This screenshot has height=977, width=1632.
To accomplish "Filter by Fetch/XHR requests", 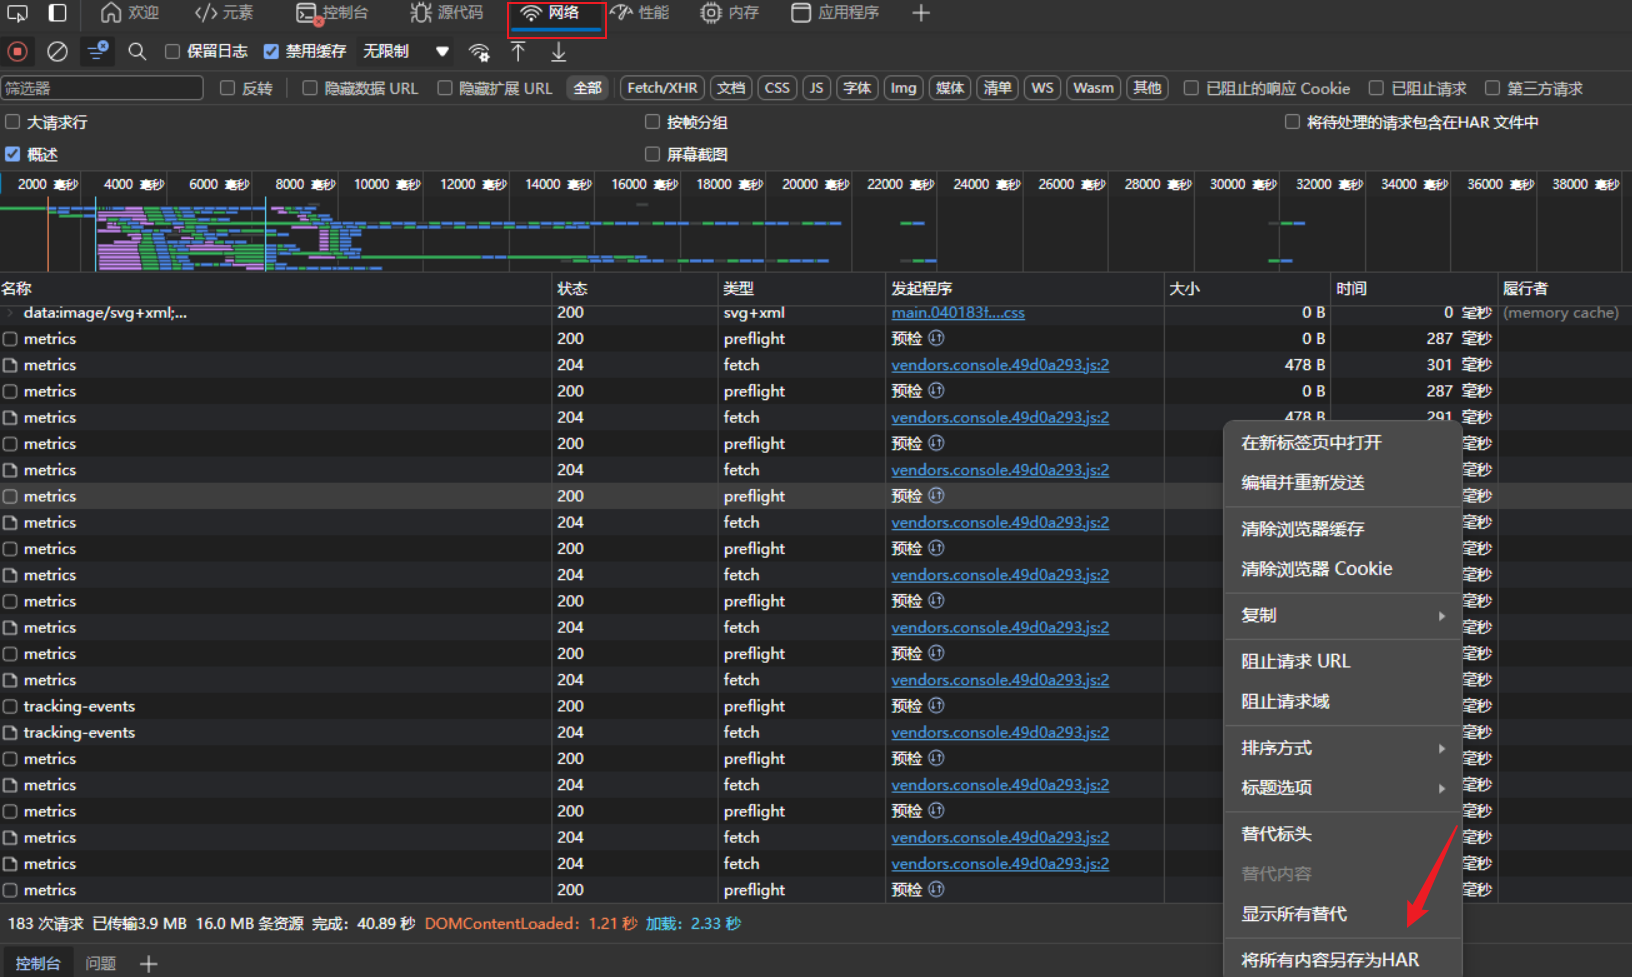I will (x=662, y=88).
